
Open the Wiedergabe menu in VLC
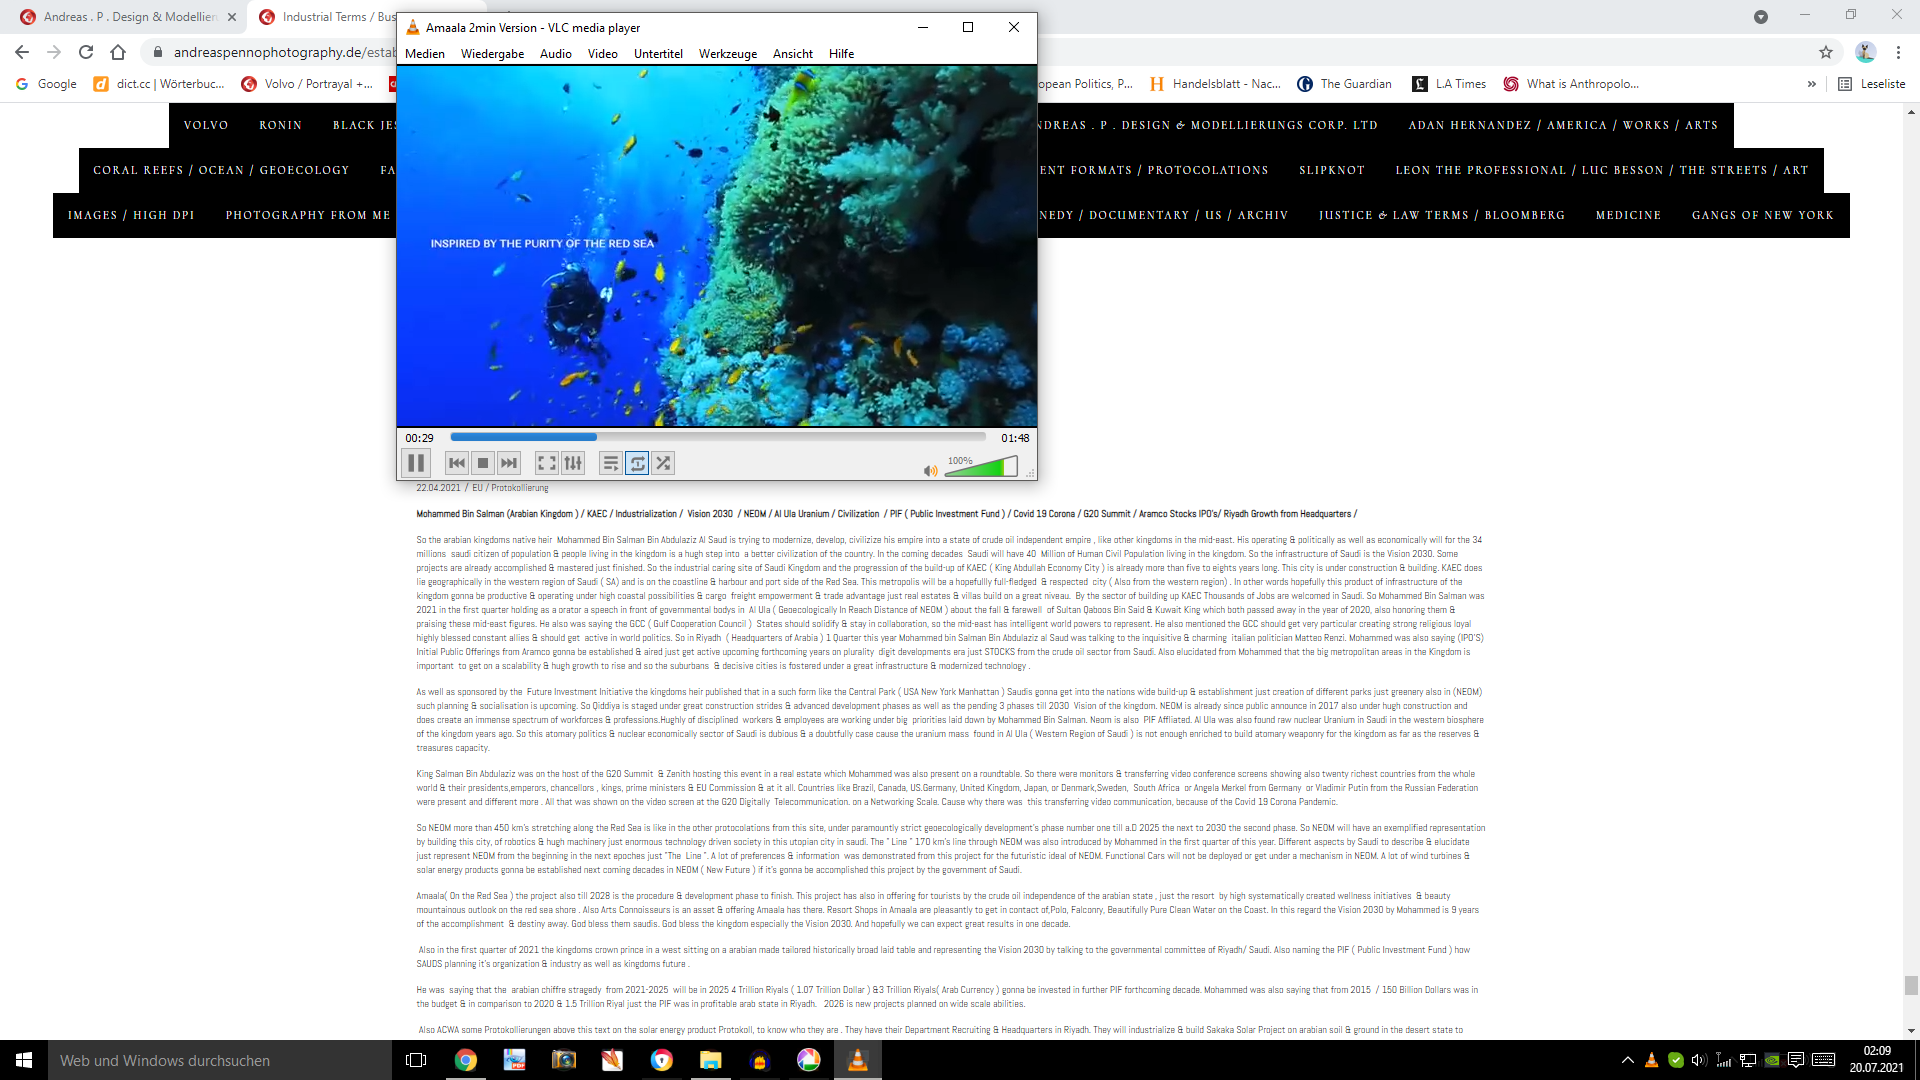pyautogui.click(x=492, y=54)
